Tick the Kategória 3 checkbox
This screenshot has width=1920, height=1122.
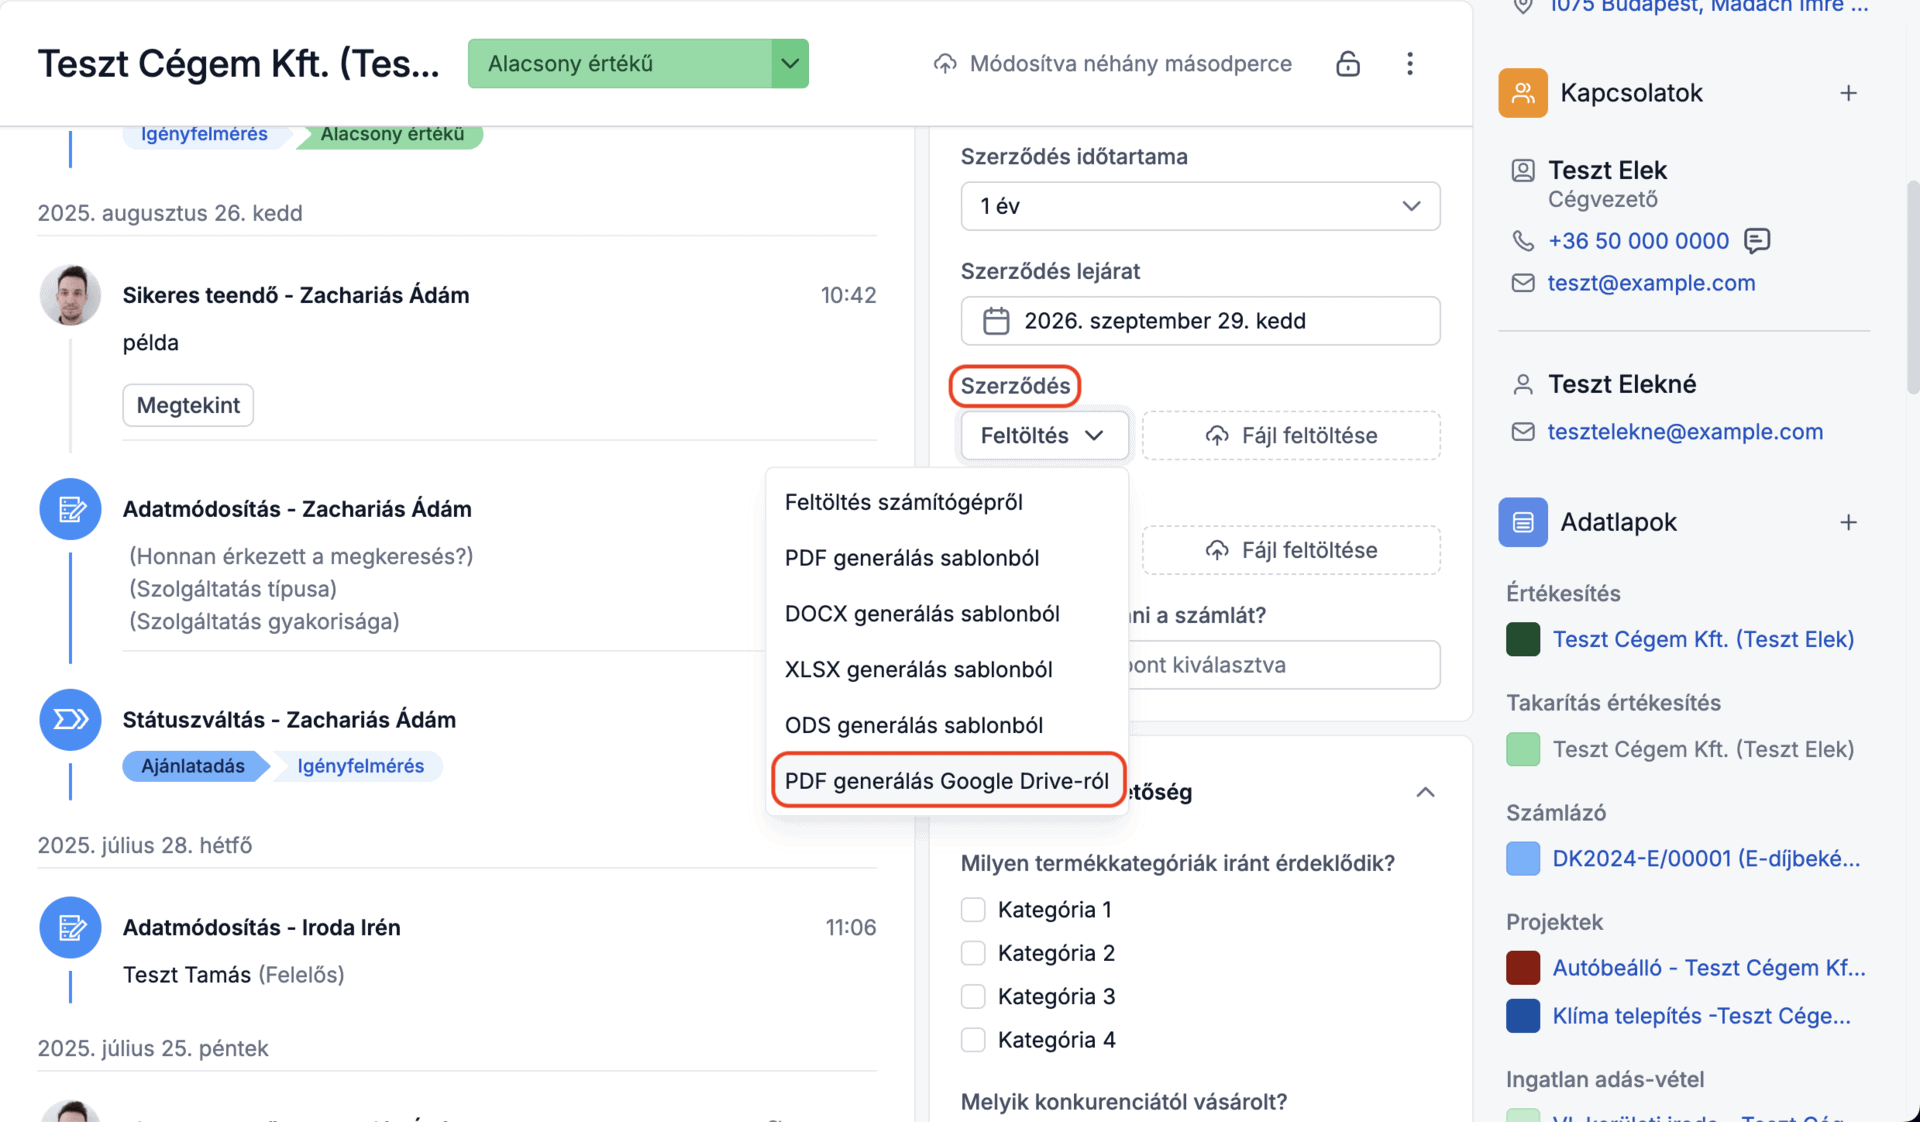973,997
